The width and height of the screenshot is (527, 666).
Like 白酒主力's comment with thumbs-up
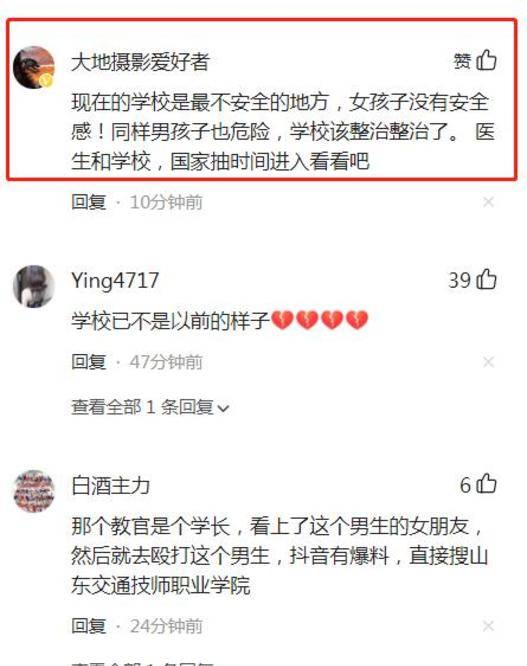(486, 484)
